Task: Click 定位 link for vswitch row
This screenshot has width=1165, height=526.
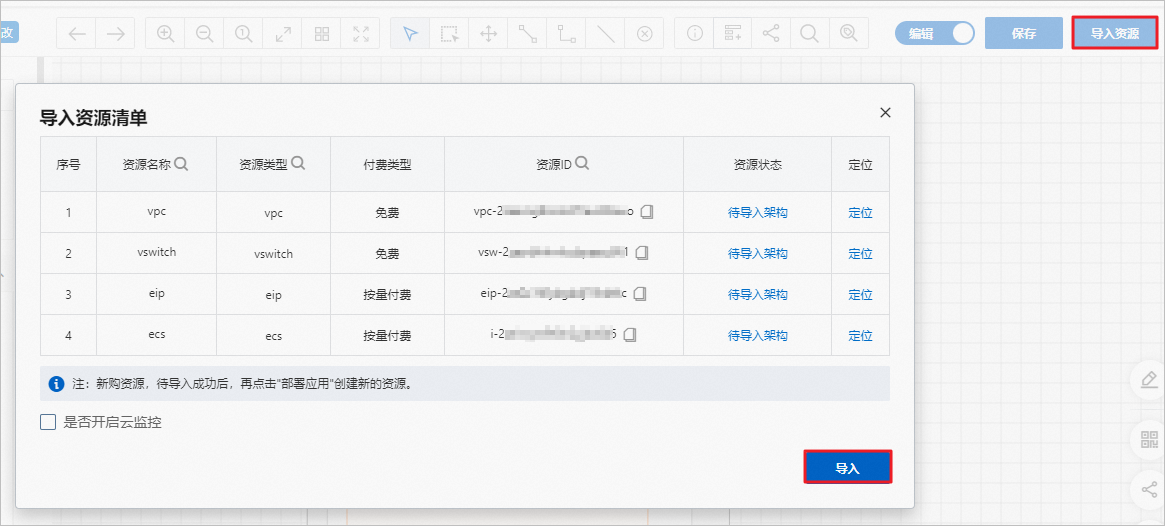Action: point(860,253)
